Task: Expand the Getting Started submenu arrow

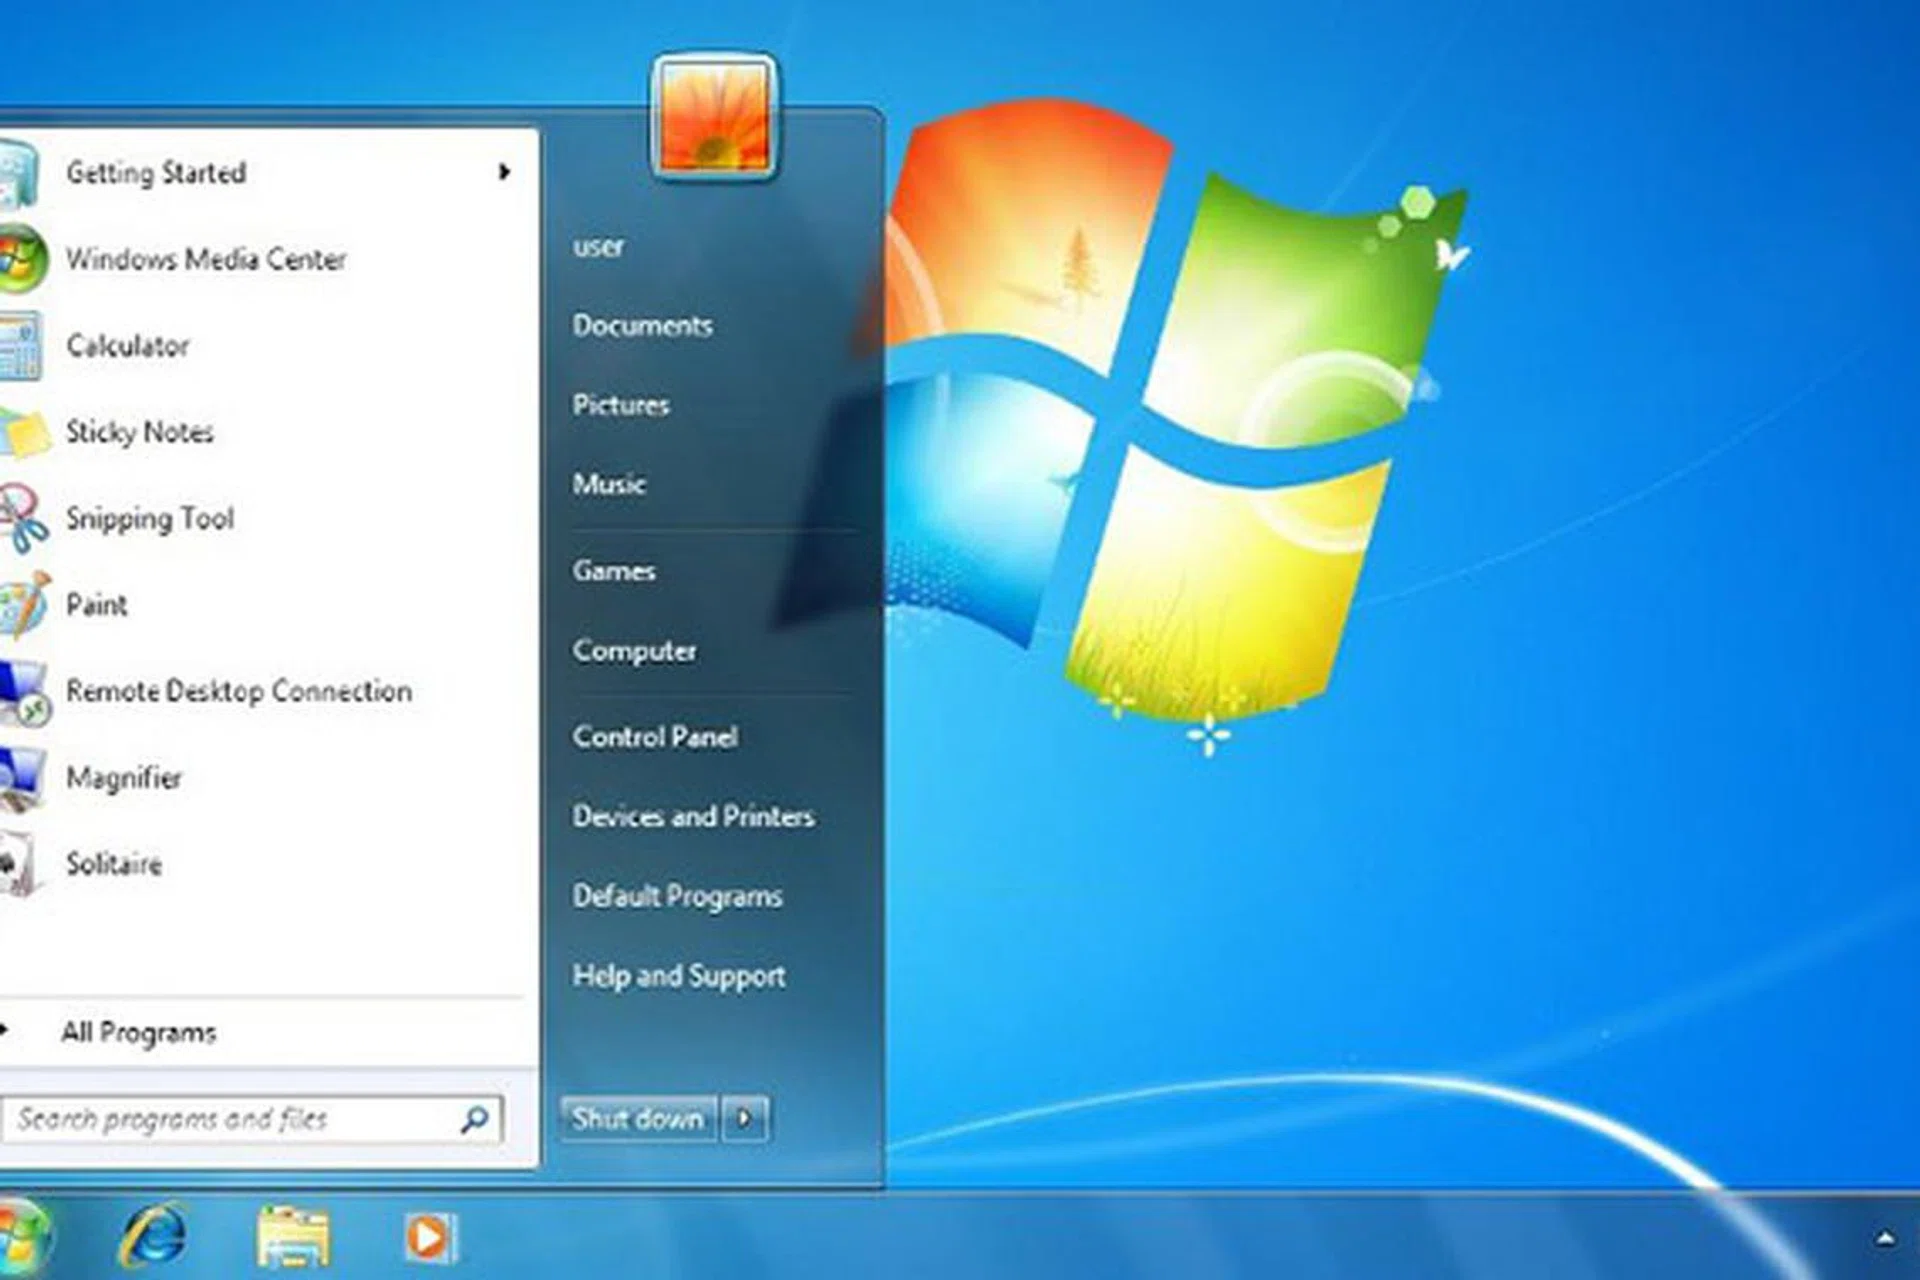Action: (504, 172)
